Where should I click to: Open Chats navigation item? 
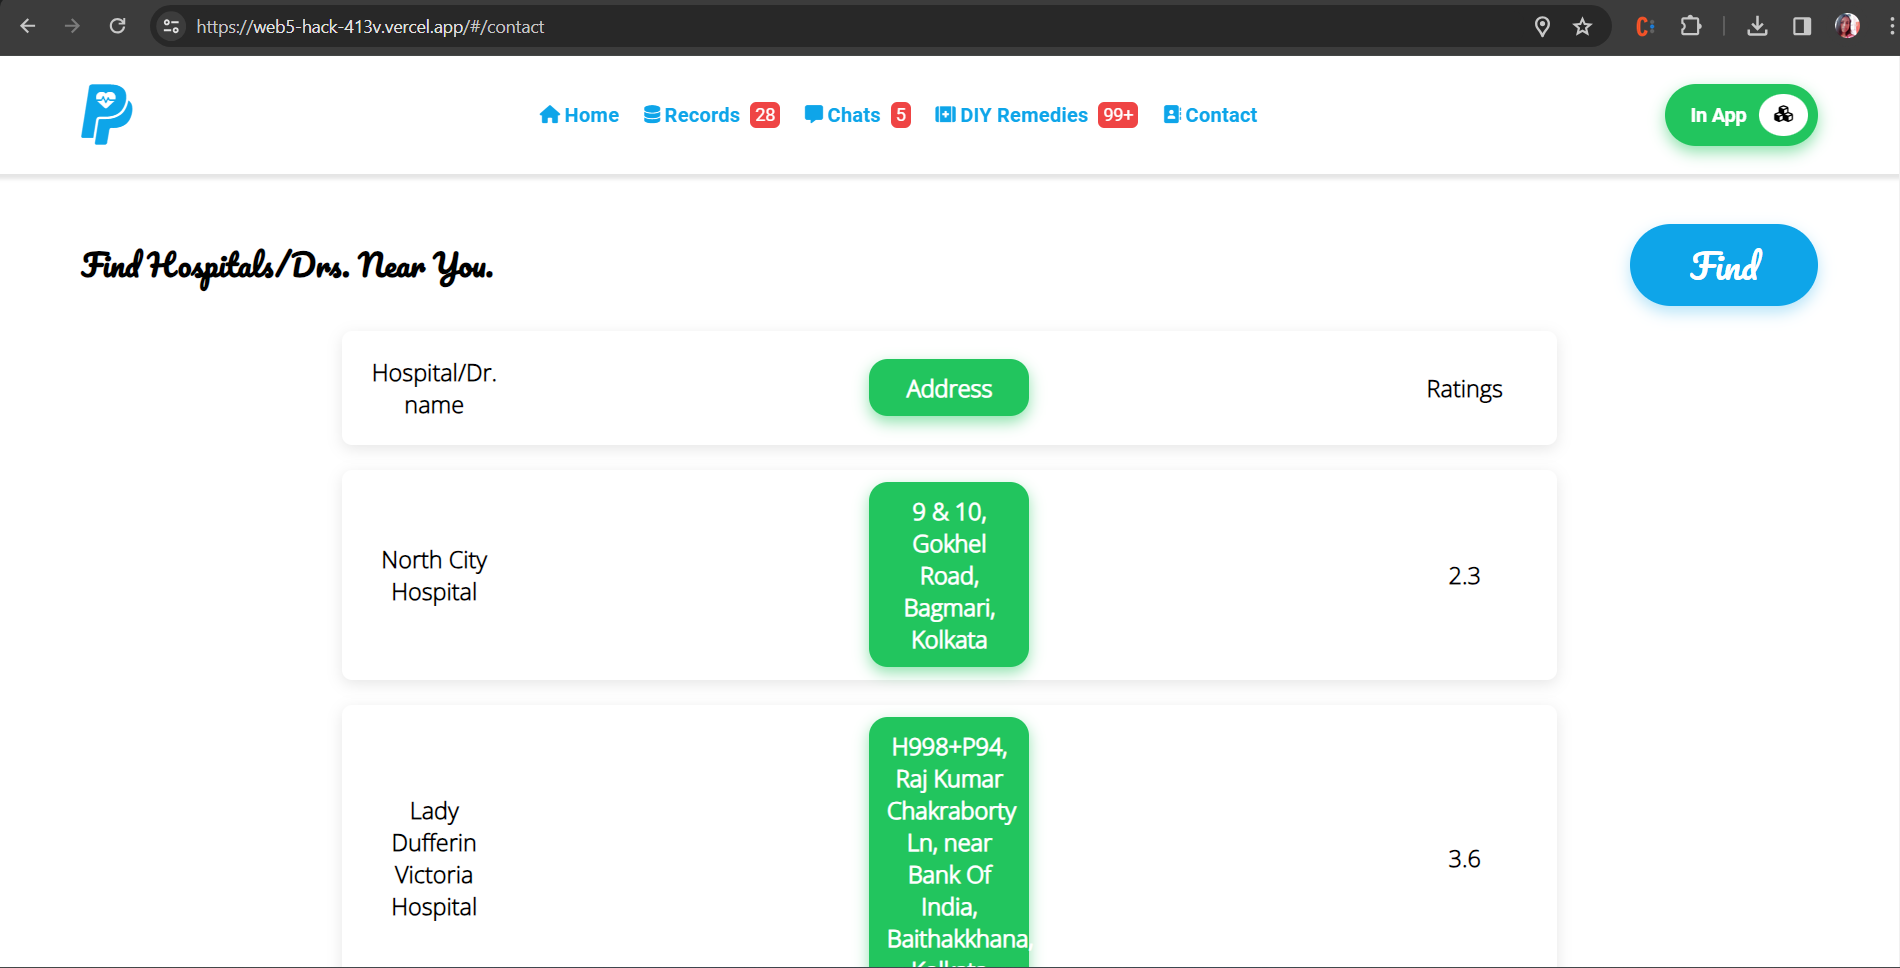point(842,115)
